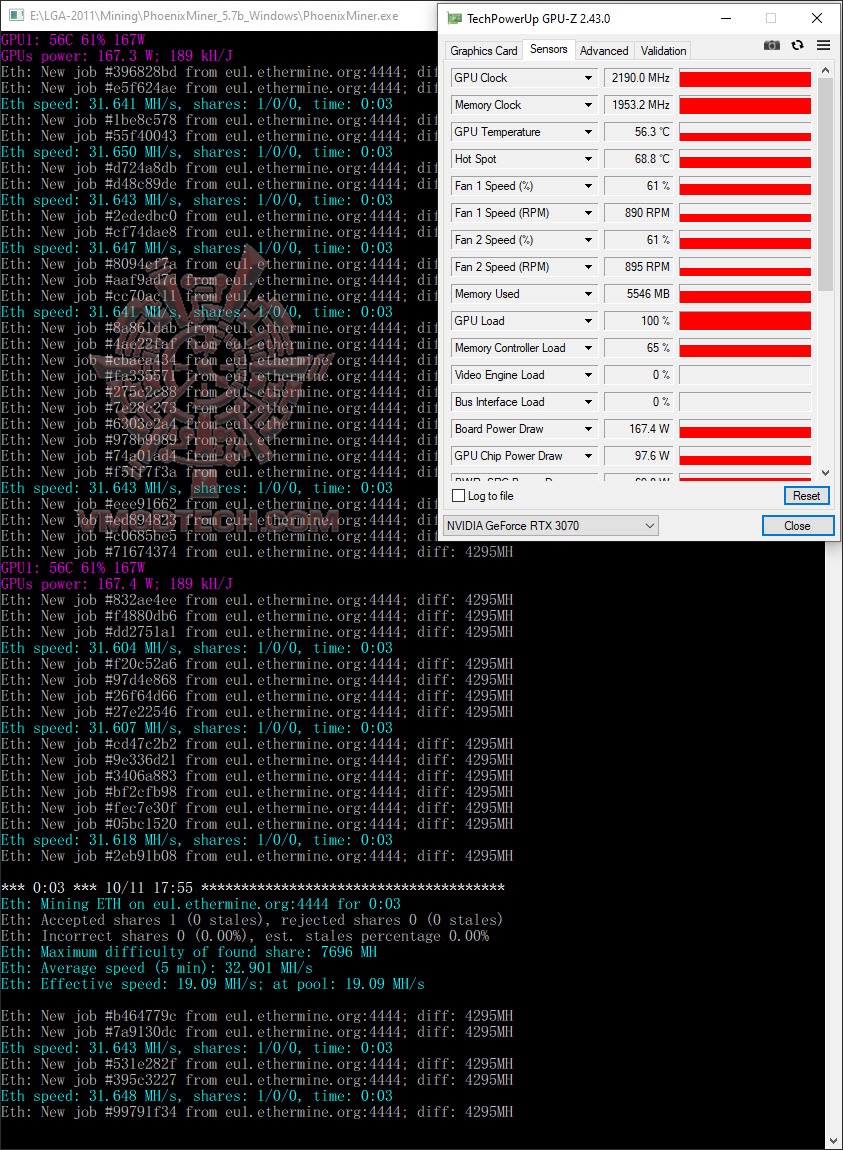Click the PhoenixMiner.exe window title path

coord(214,15)
